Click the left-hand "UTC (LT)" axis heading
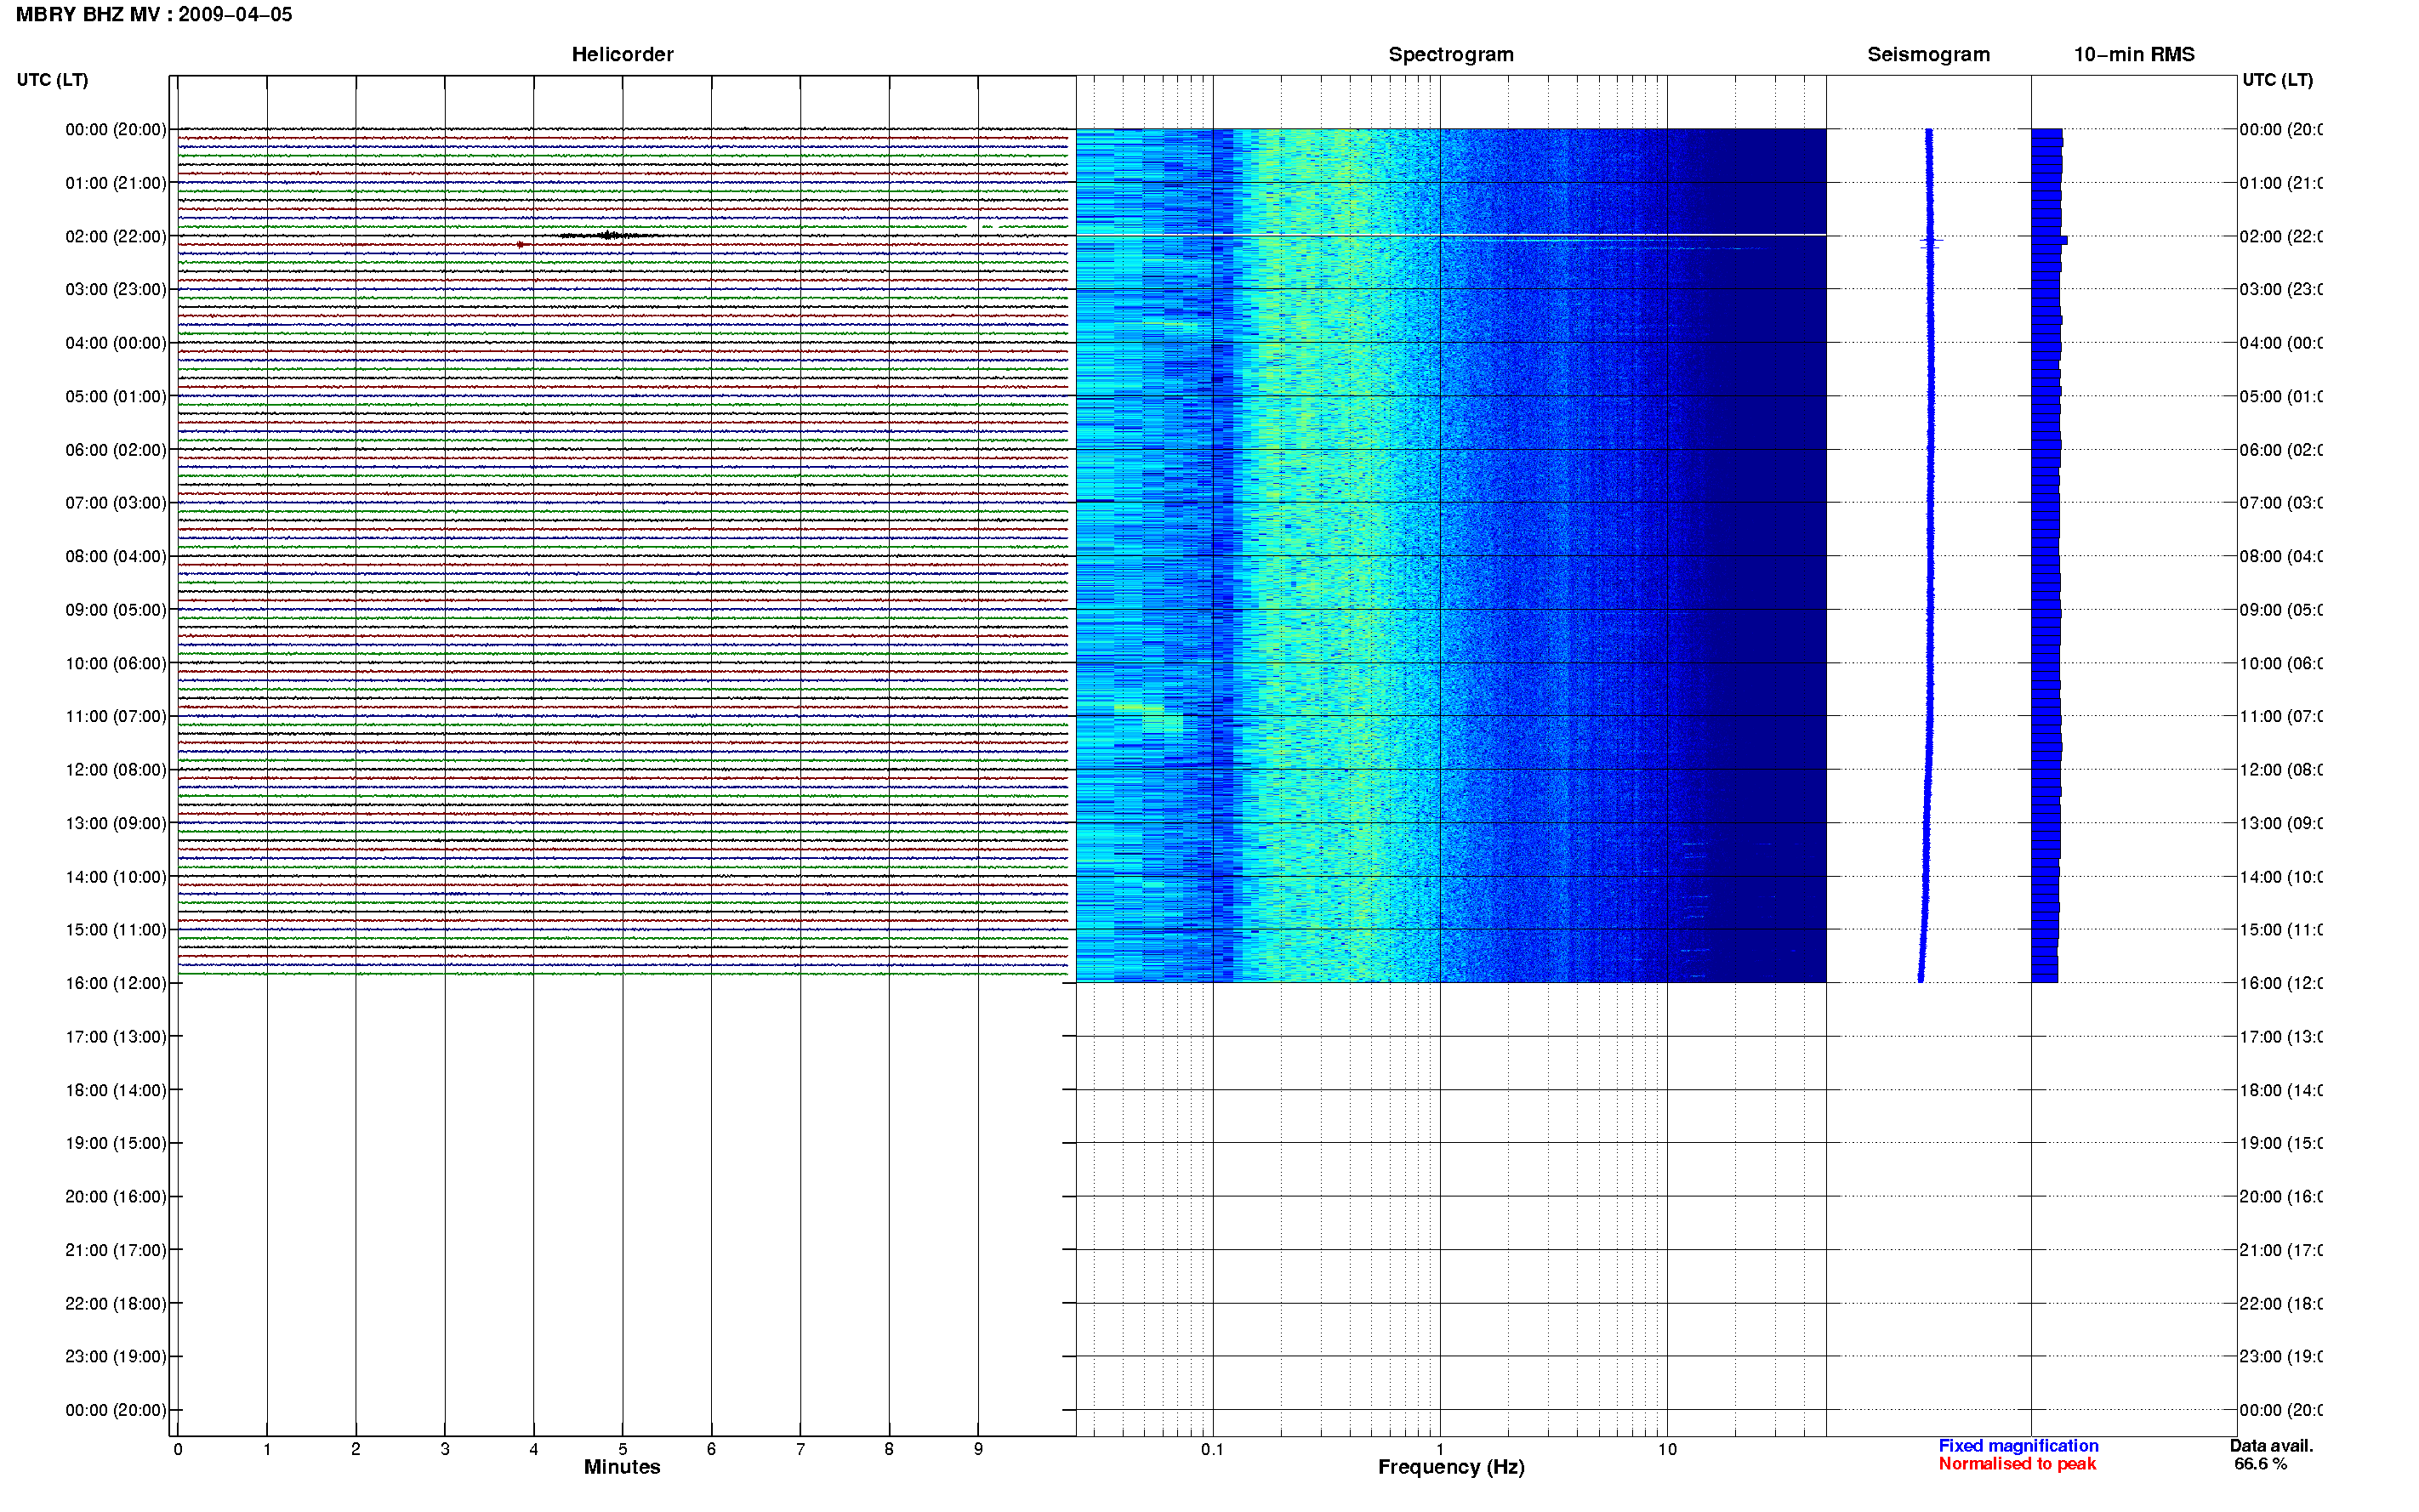 [x=52, y=80]
